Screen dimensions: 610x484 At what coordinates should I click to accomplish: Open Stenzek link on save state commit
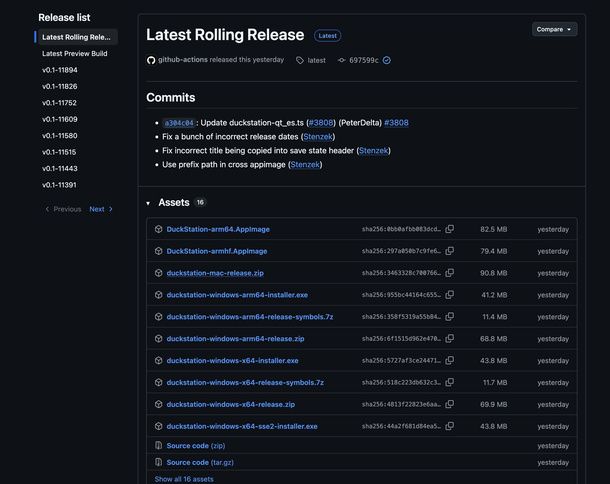coord(373,151)
